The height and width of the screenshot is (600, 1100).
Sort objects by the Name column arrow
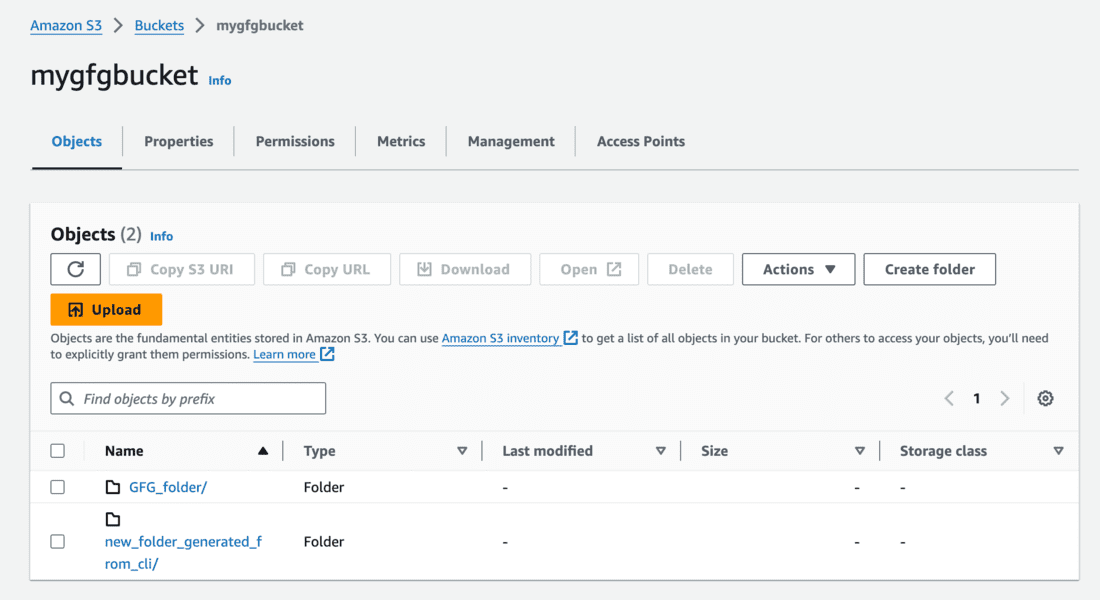point(263,451)
